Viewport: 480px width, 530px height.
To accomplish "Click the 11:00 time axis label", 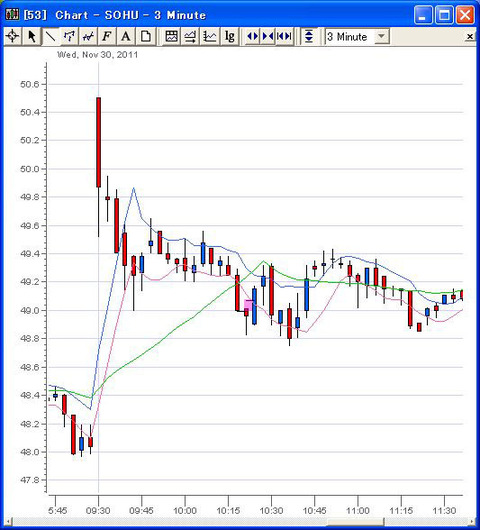I will click(358, 510).
